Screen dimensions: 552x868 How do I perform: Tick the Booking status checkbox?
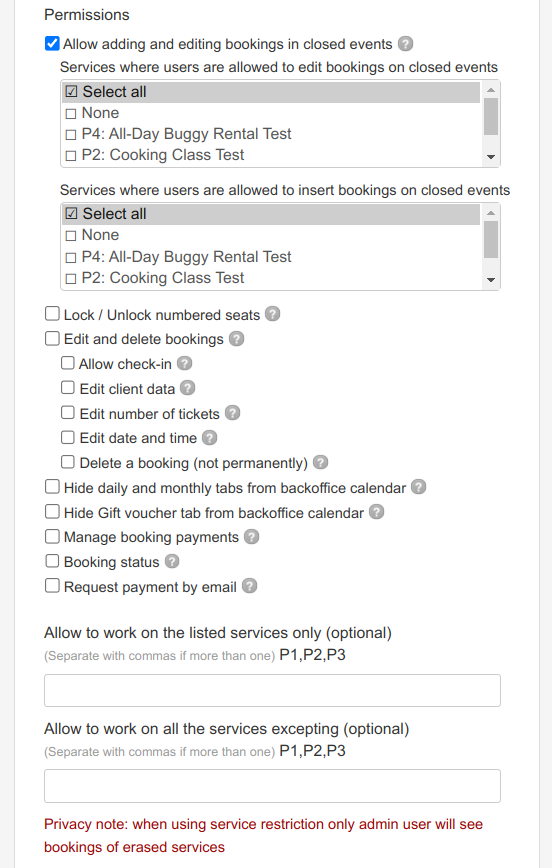(x=52, y=561)
